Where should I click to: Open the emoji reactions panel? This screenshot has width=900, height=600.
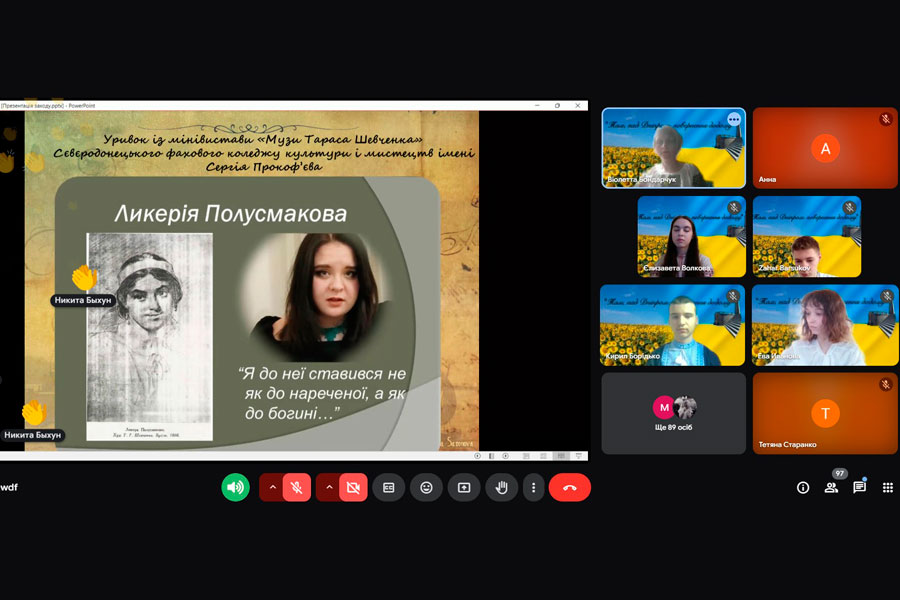point(426,487)
